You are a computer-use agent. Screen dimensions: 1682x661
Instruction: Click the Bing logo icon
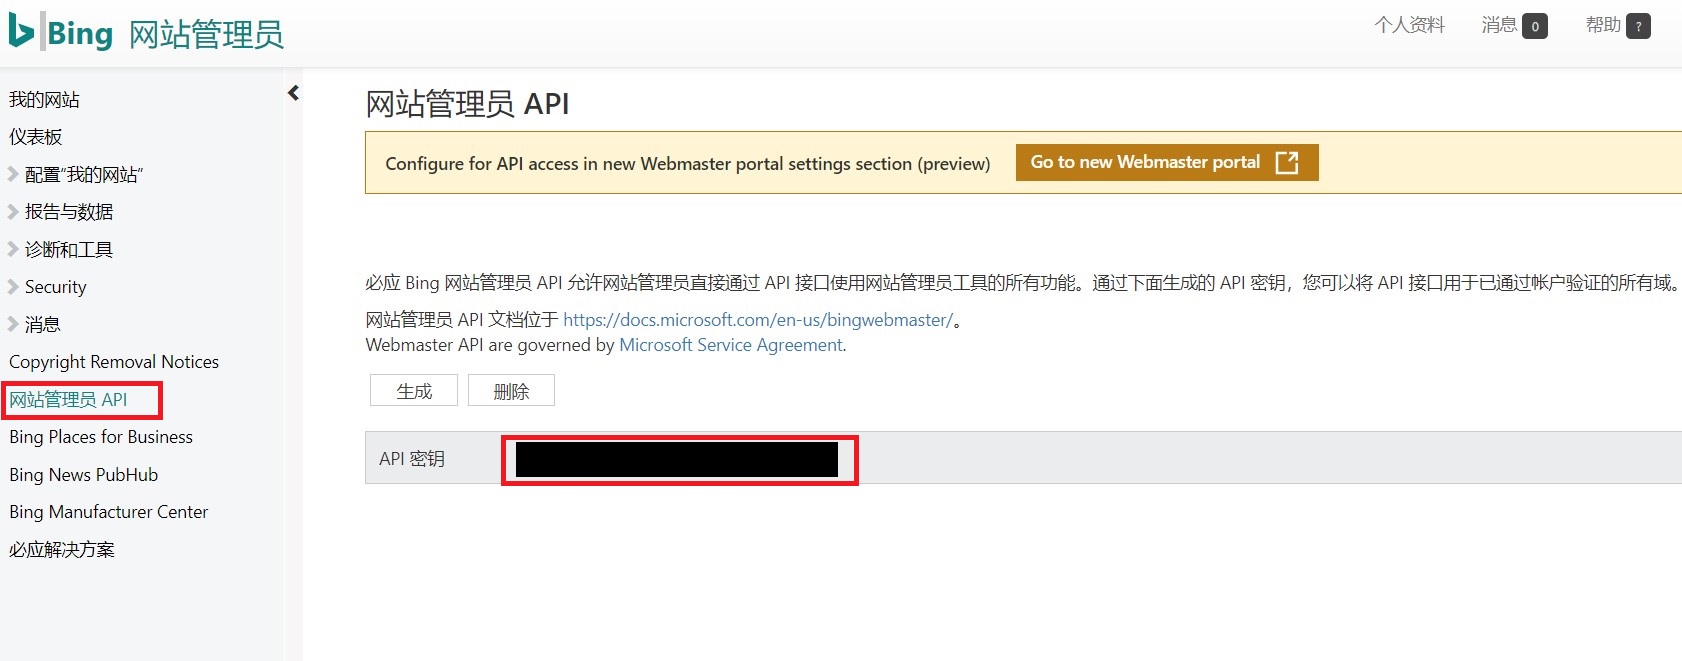tap(22, 30)
